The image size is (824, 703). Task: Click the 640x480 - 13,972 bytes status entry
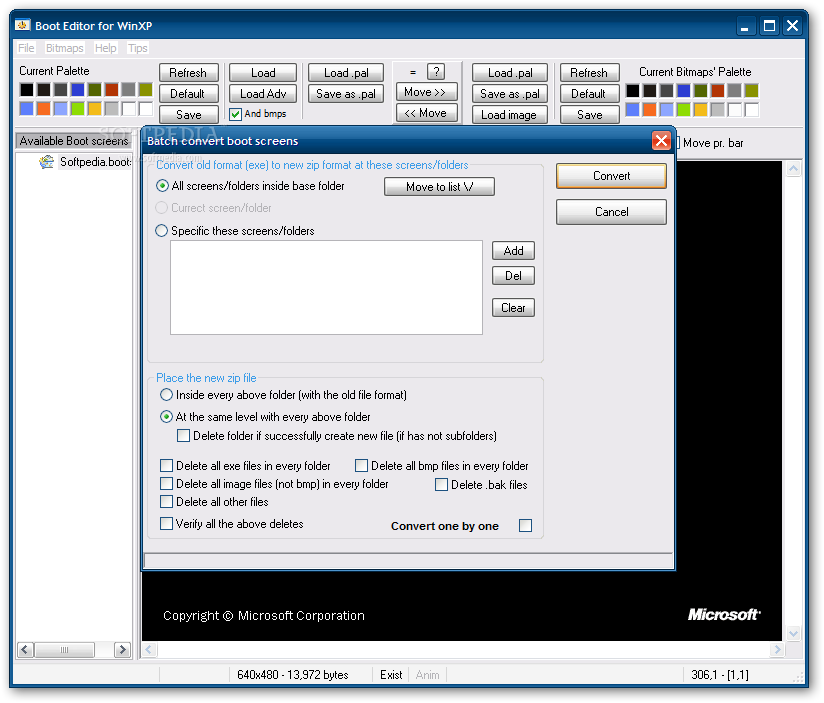click(x=293, y=675)
